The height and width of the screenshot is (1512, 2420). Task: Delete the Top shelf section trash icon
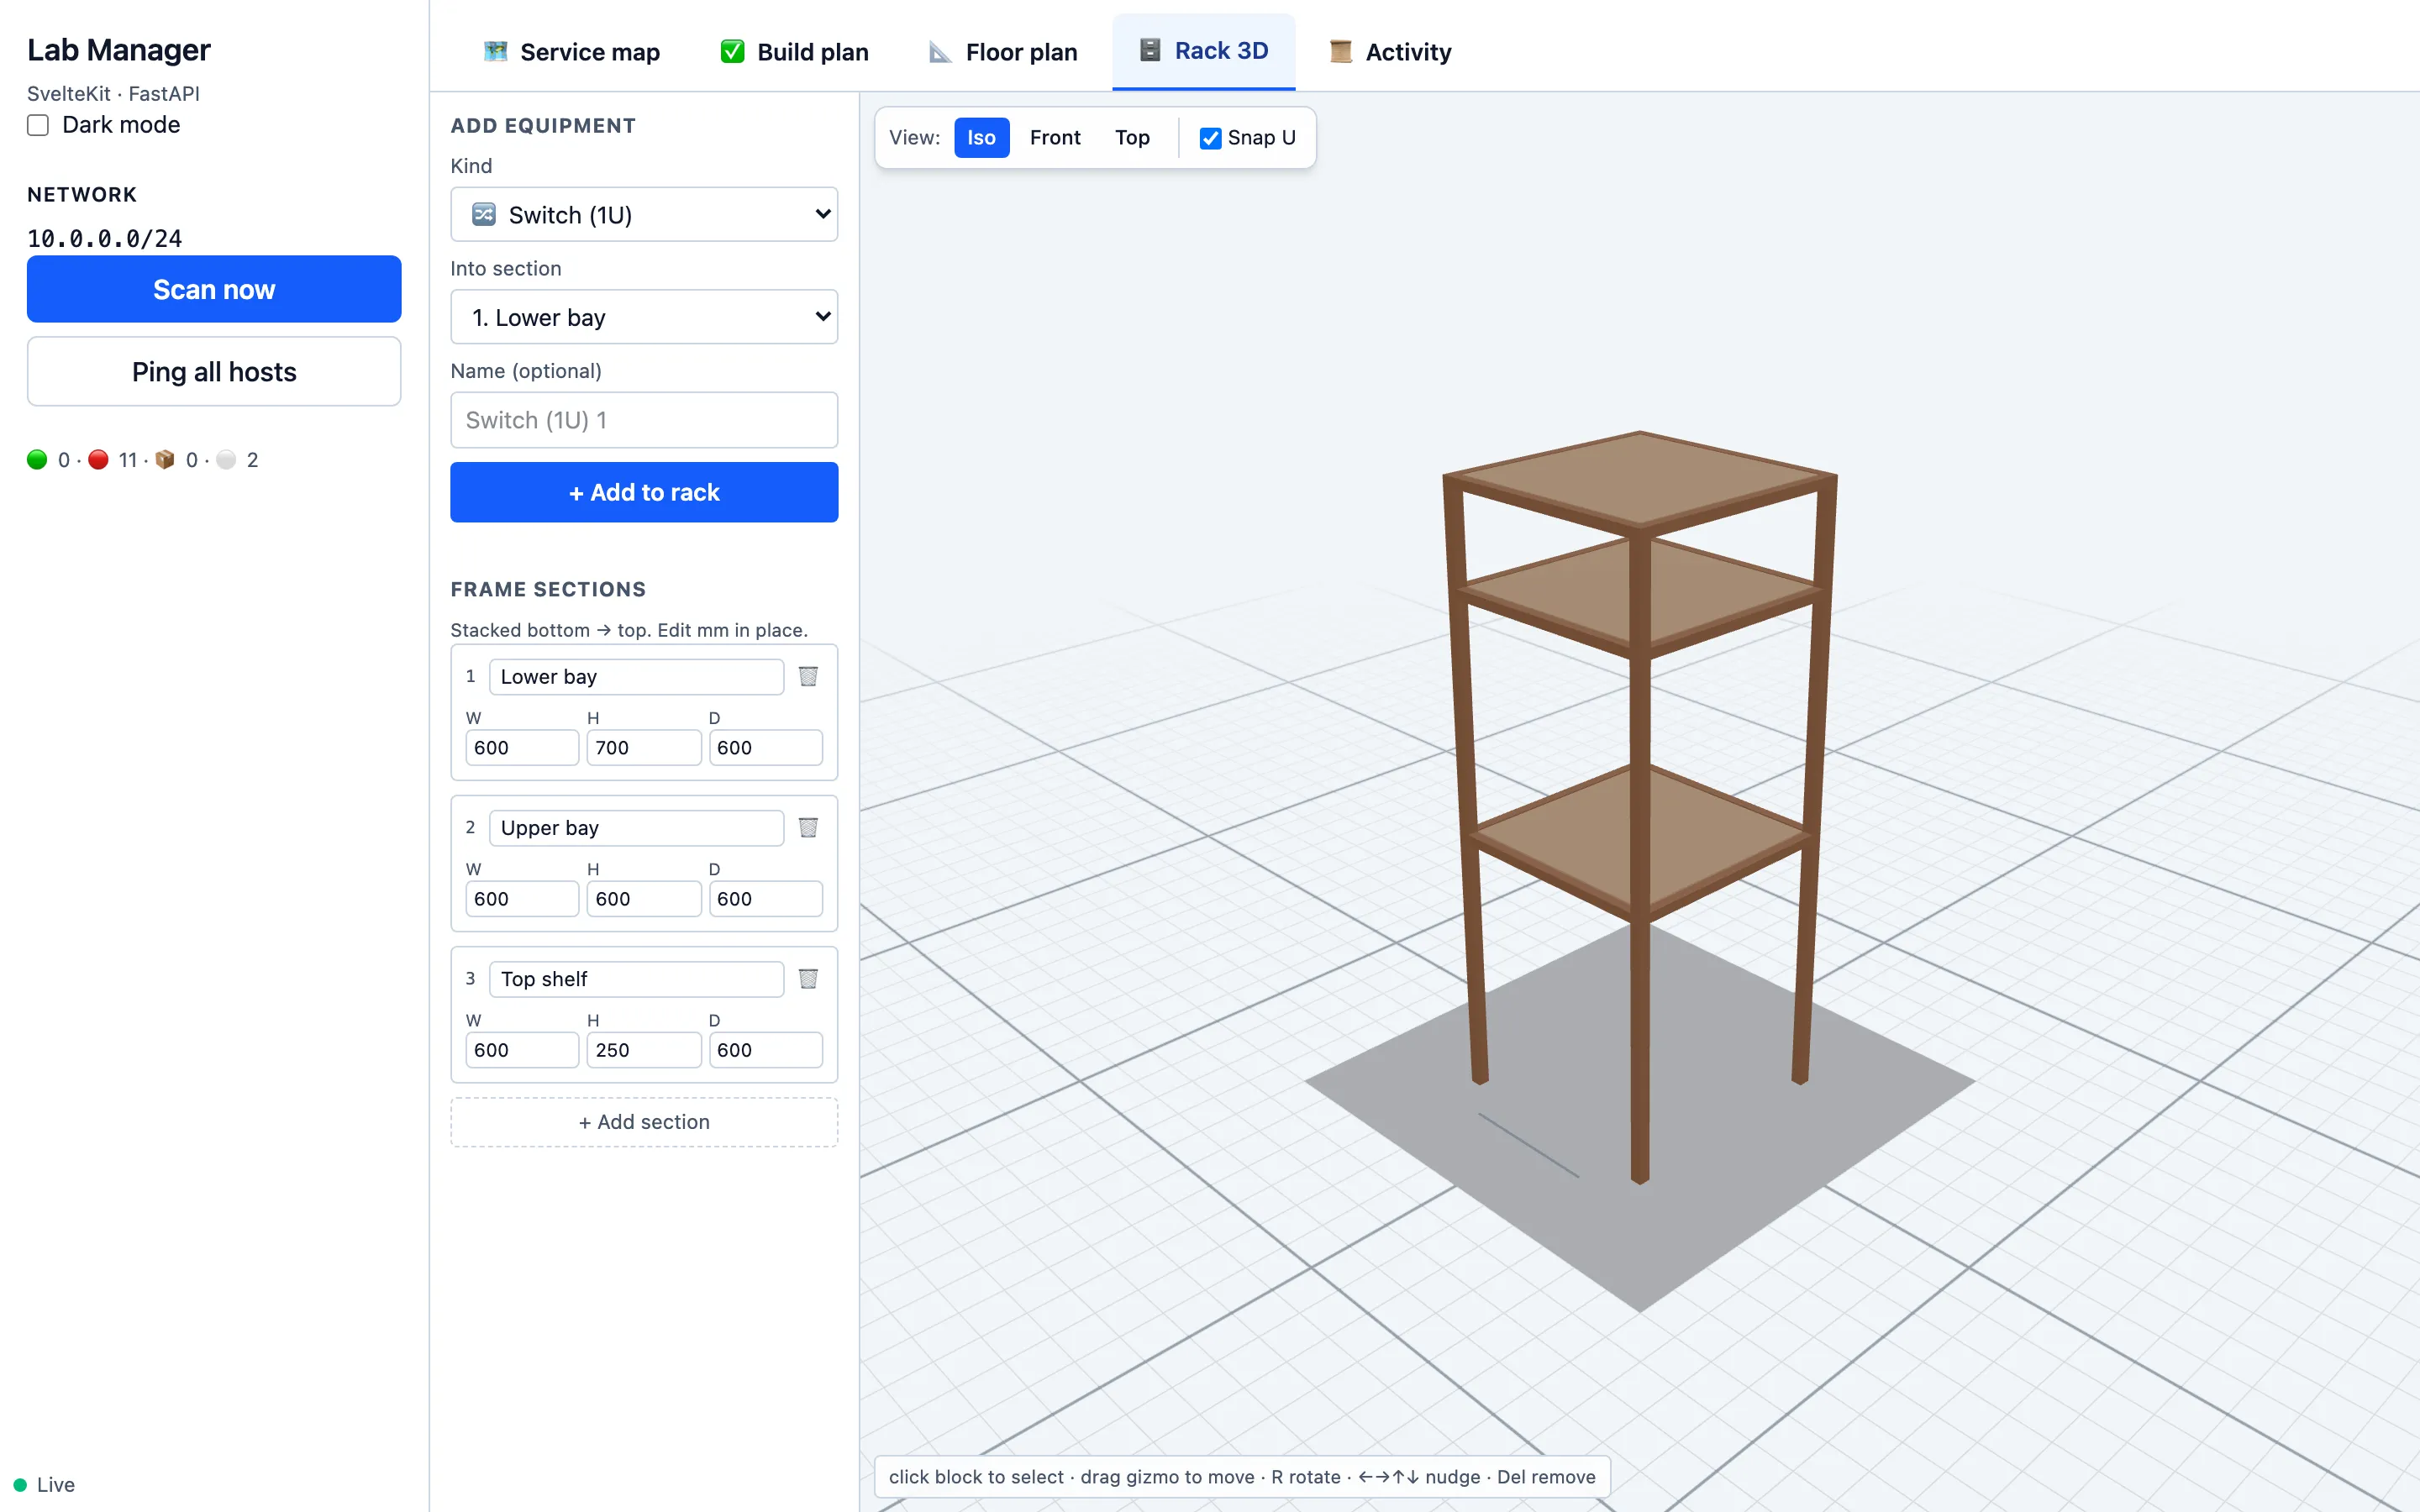[x=808, y=979]
